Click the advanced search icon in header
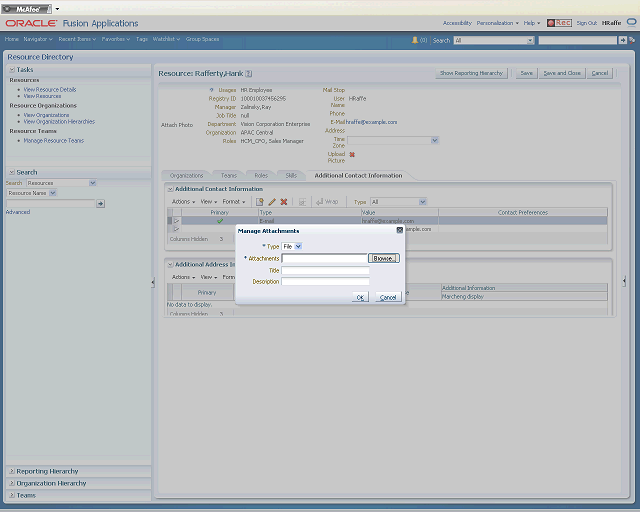 point(632,40)
